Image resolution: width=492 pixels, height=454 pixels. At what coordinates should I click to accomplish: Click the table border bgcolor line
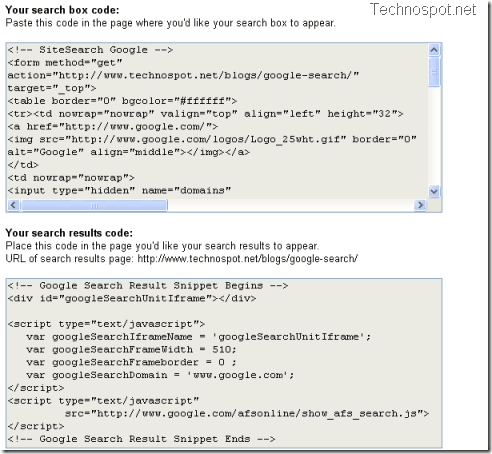point(122,101)
